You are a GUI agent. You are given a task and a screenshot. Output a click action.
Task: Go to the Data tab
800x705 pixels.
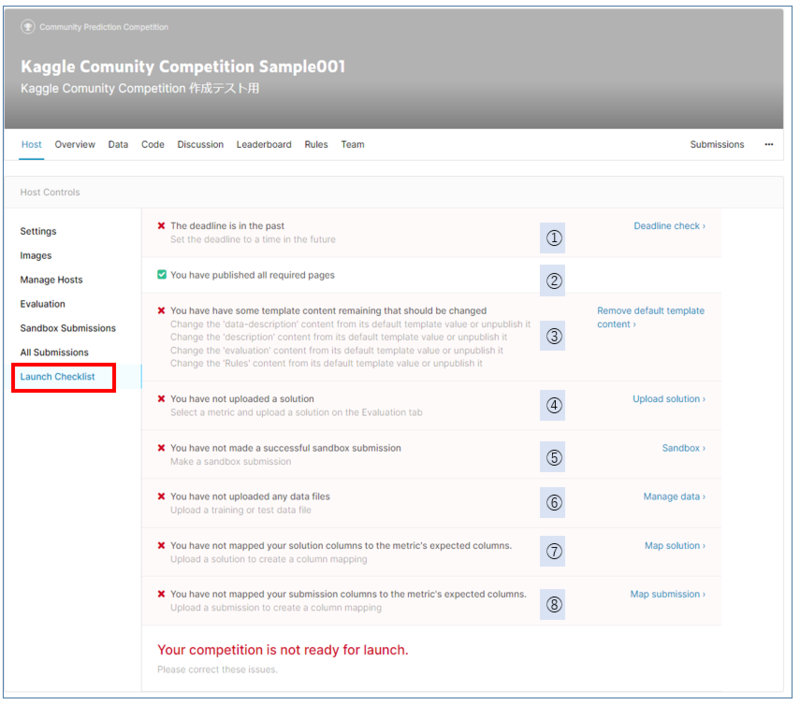click(x=118, y=144)
